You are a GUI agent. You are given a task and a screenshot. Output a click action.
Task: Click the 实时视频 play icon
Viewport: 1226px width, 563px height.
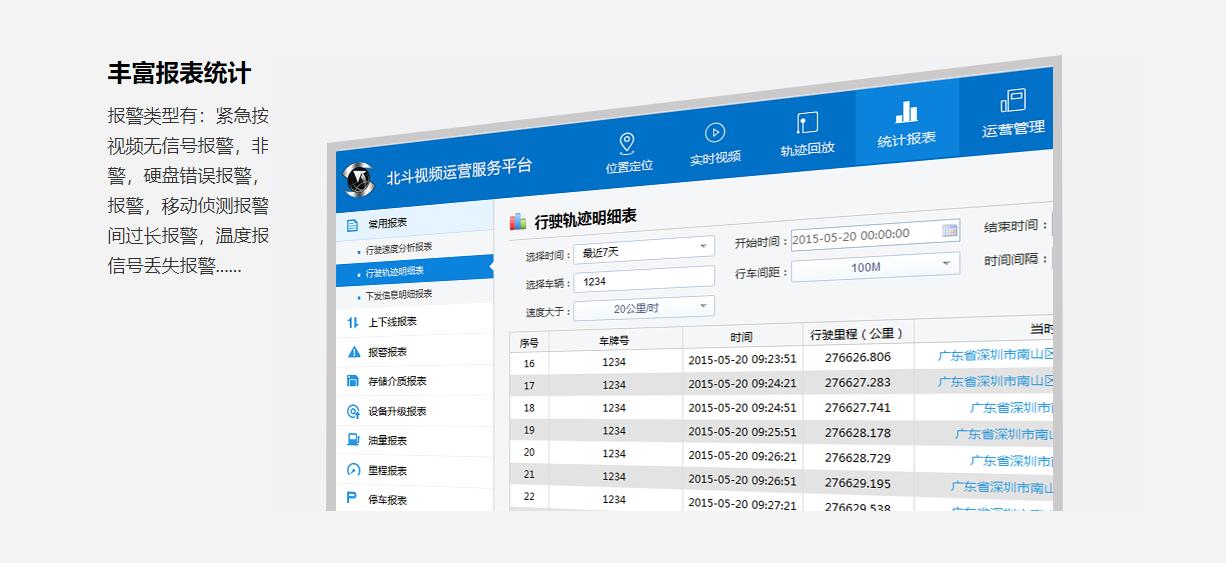pyautogui.click(x=714, y=132)
